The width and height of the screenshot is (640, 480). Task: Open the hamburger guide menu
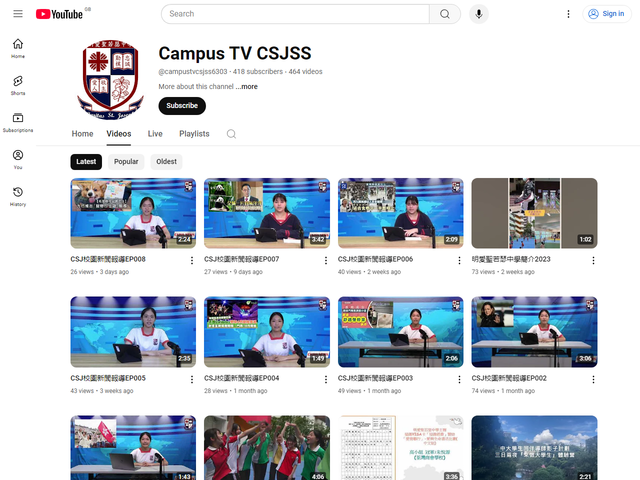pos(18,14)
